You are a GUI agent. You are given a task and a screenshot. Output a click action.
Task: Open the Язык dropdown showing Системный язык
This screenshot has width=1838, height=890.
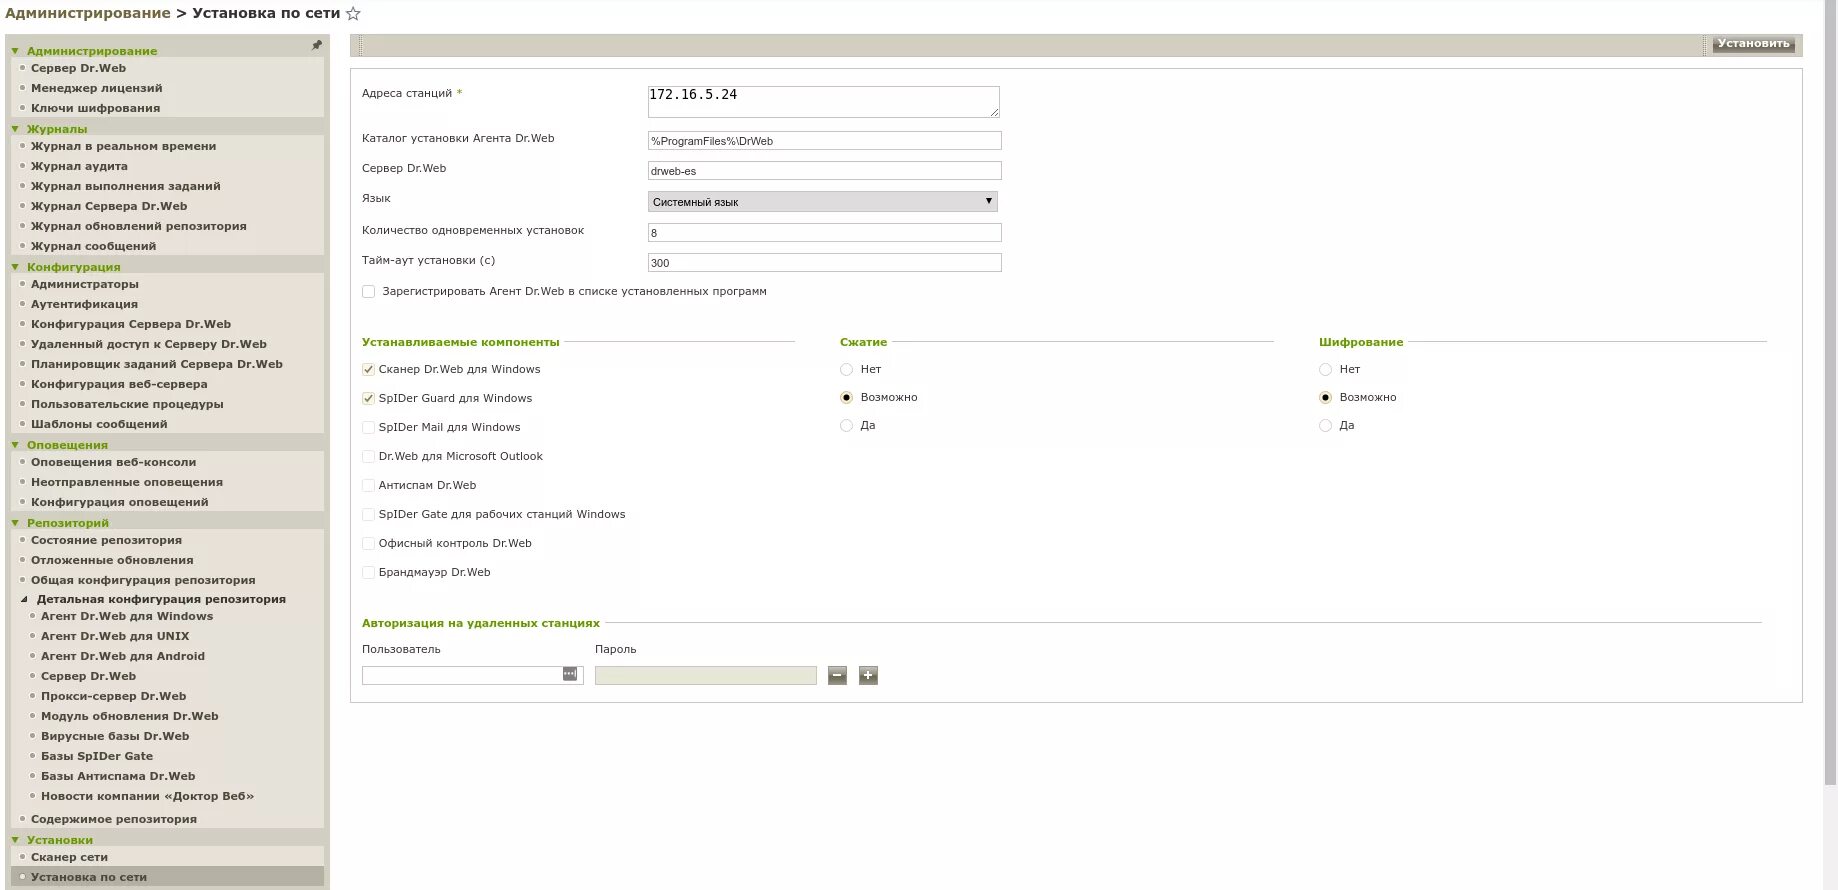tap(823, 202)
